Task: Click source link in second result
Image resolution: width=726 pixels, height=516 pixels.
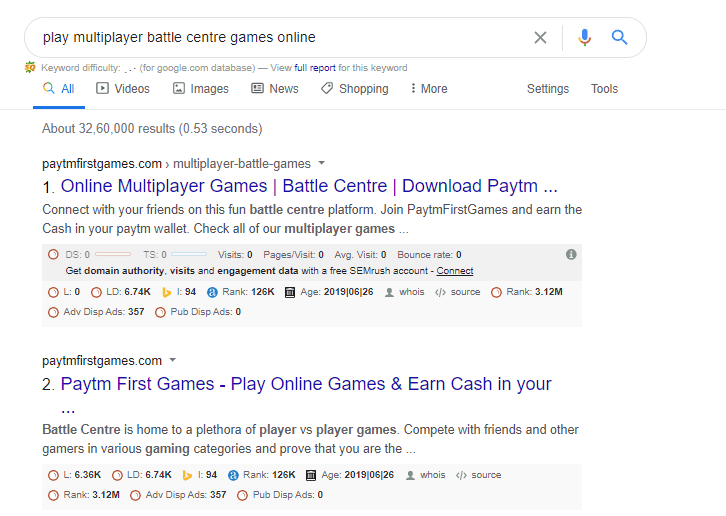Action: point(486,475)
